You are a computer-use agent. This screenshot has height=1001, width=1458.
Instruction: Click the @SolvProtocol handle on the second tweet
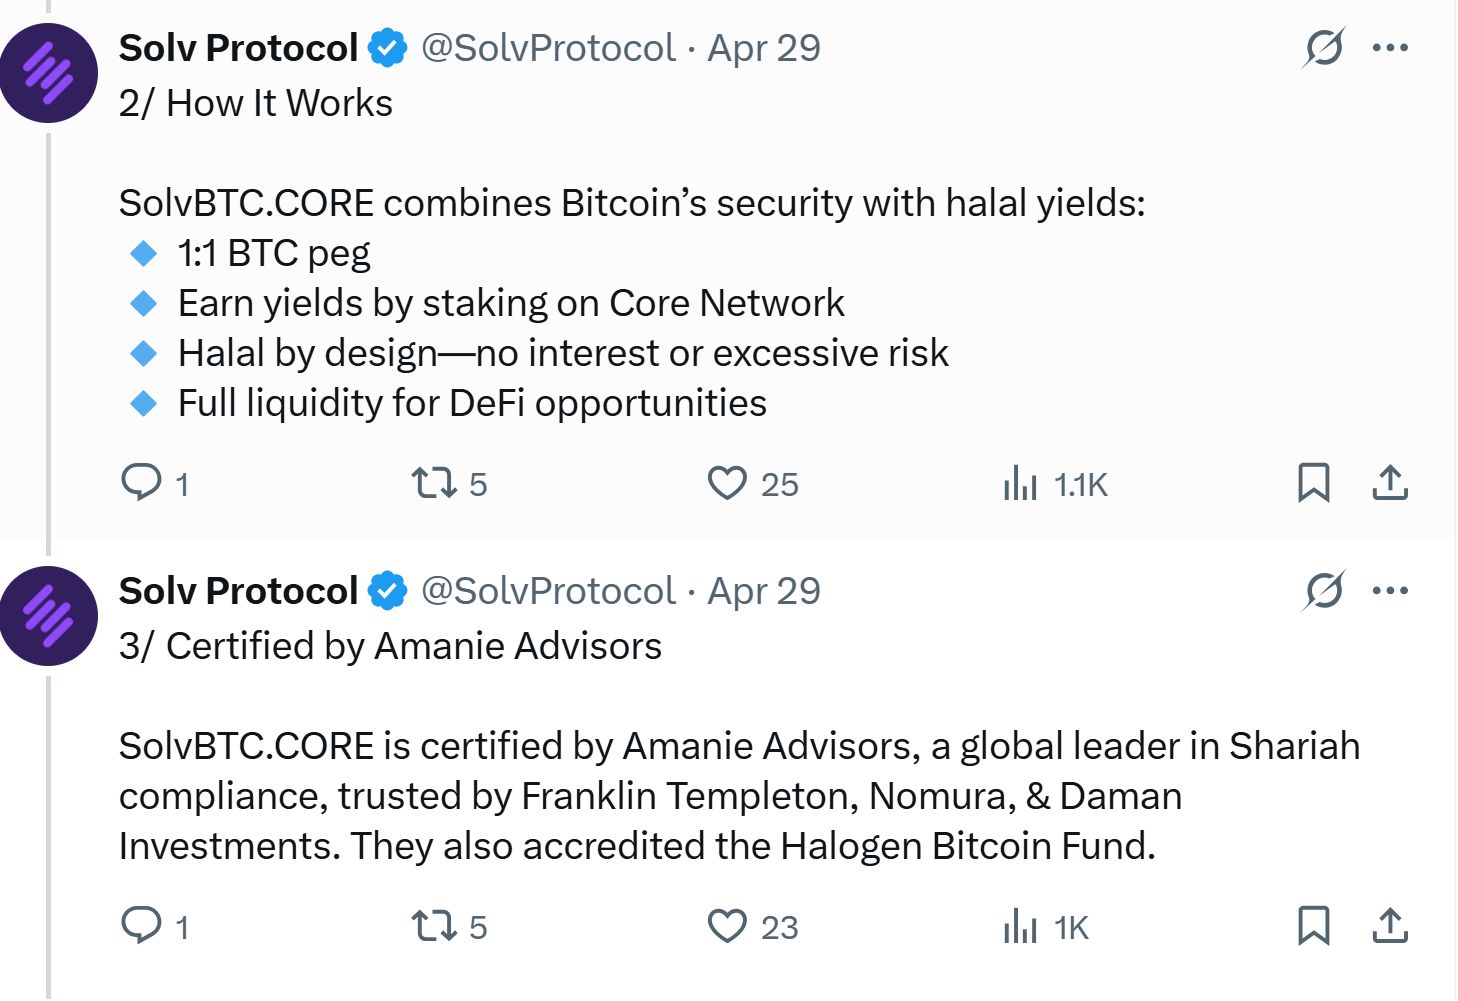pos(546,590)
